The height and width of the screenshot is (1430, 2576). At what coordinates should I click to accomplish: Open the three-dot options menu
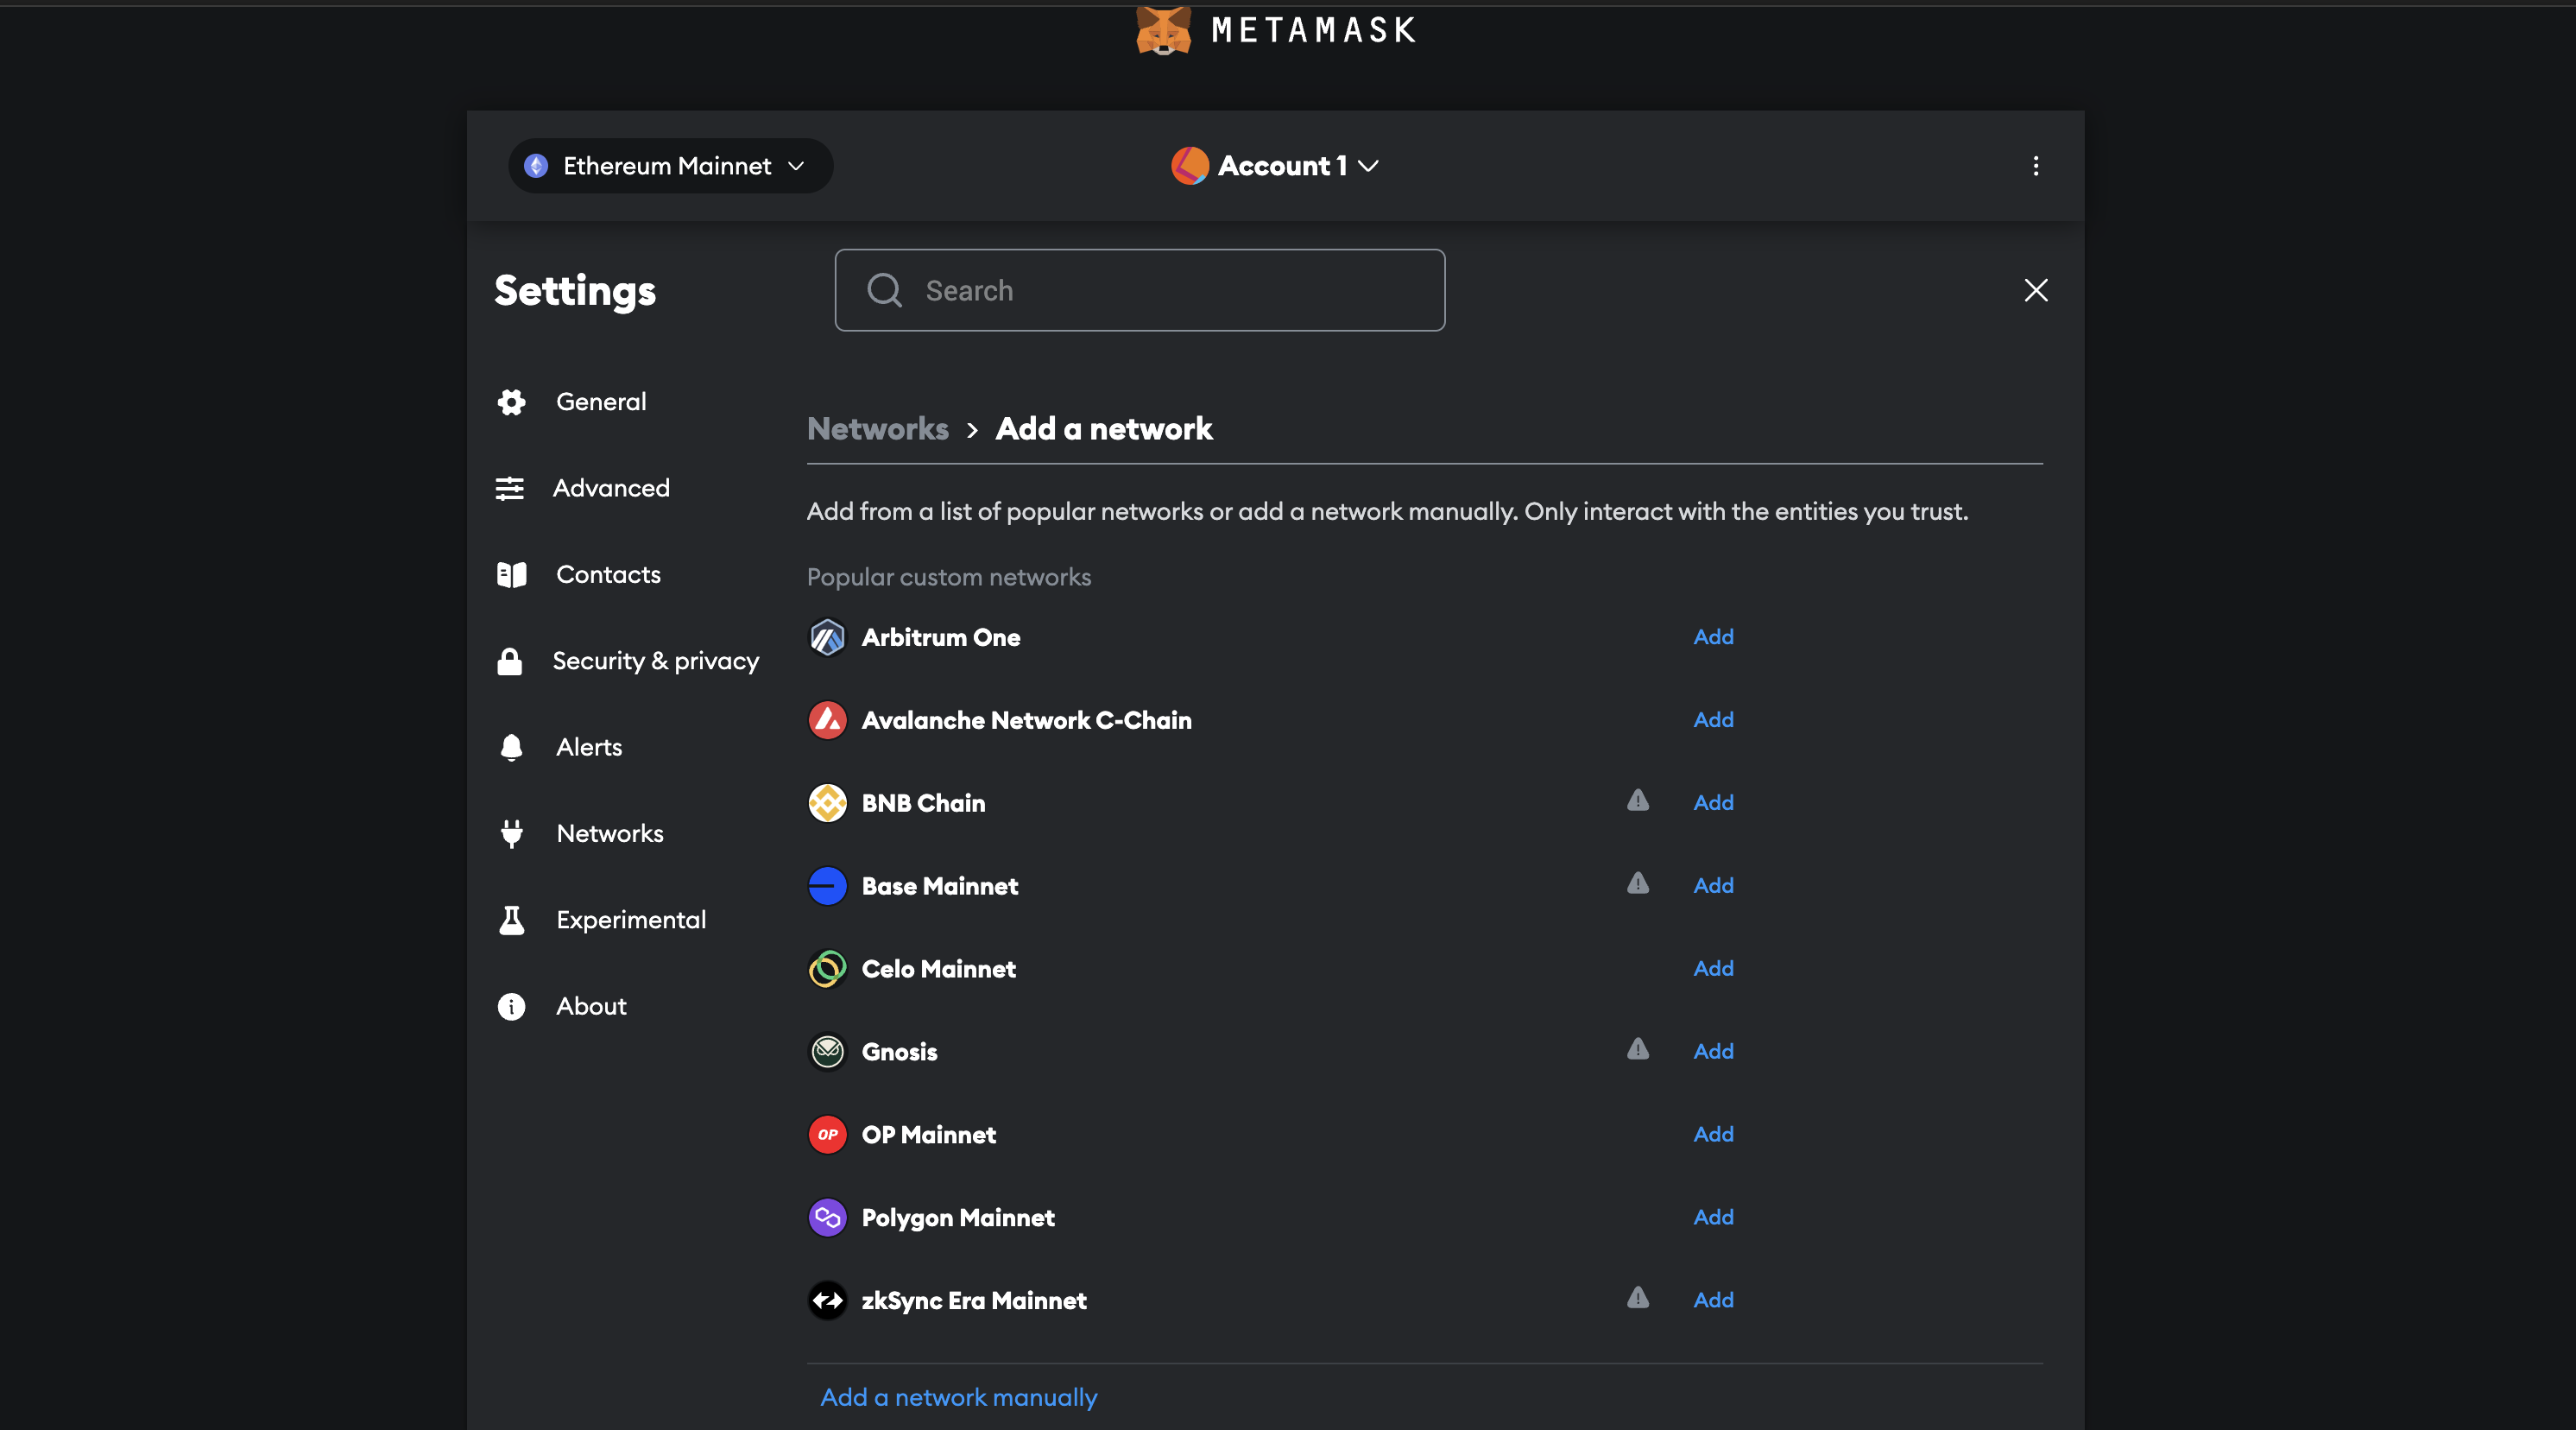(2036, 165)
